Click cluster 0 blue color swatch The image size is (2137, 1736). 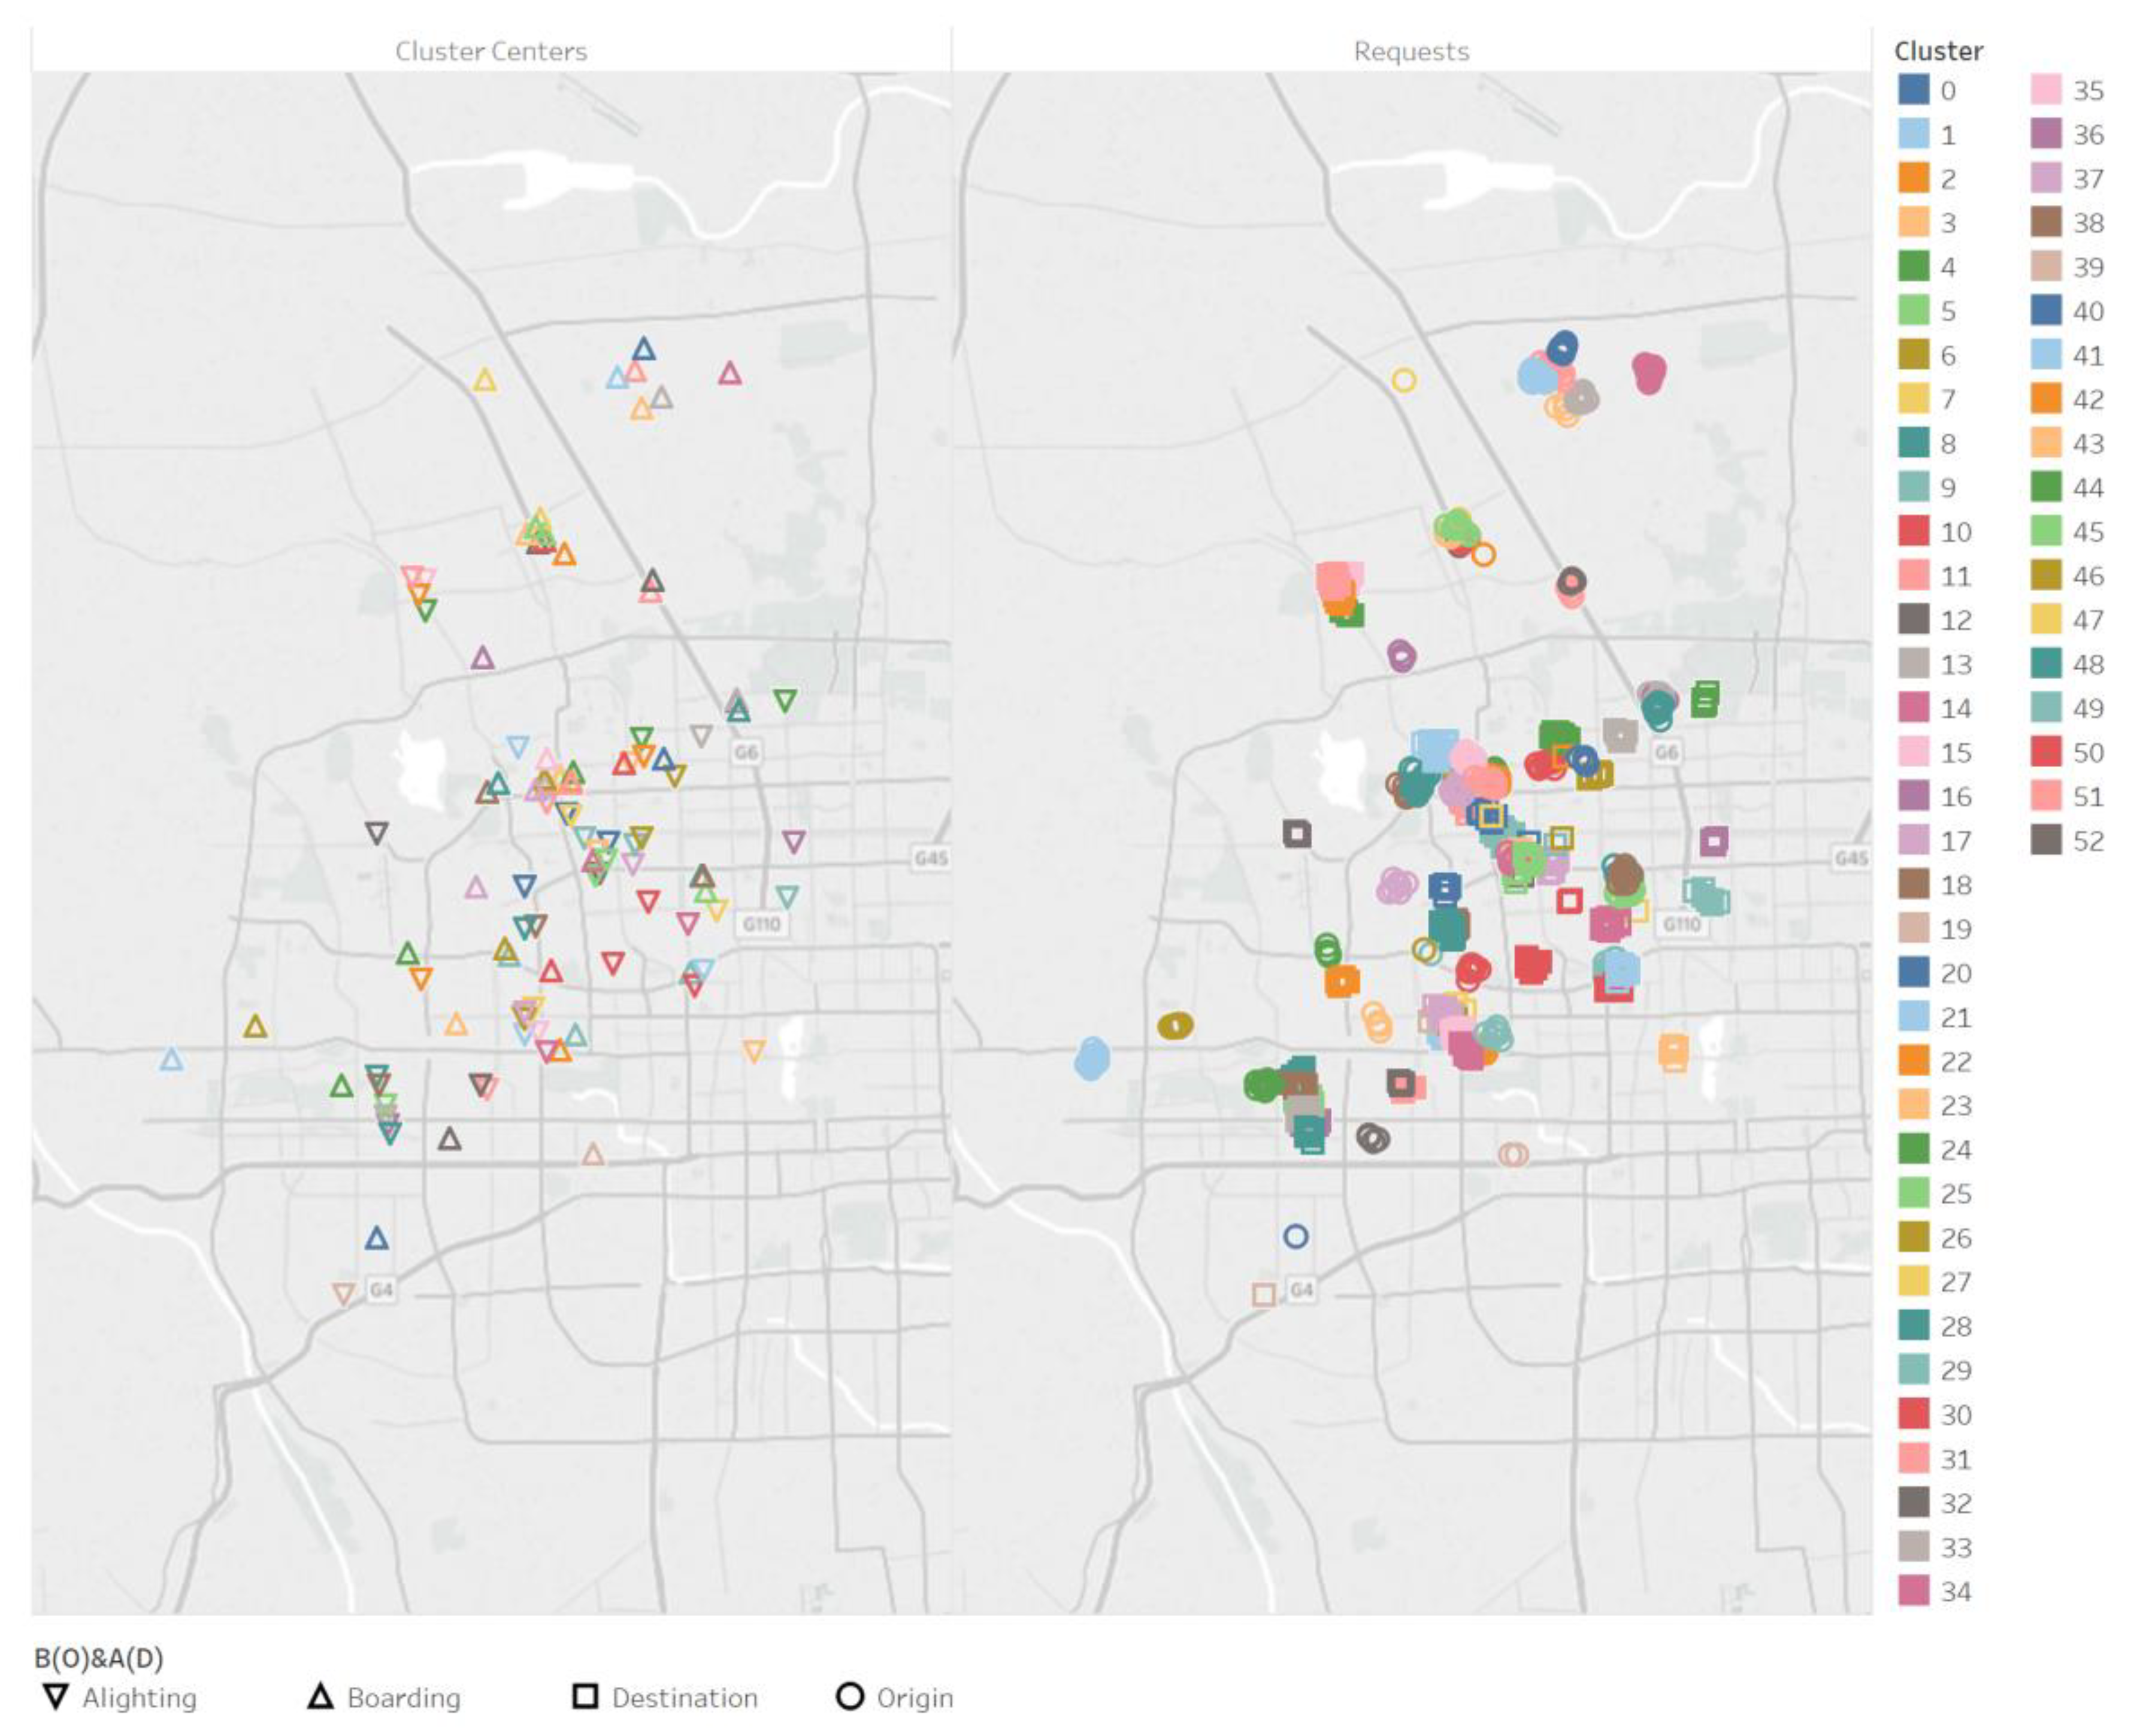1914,90
